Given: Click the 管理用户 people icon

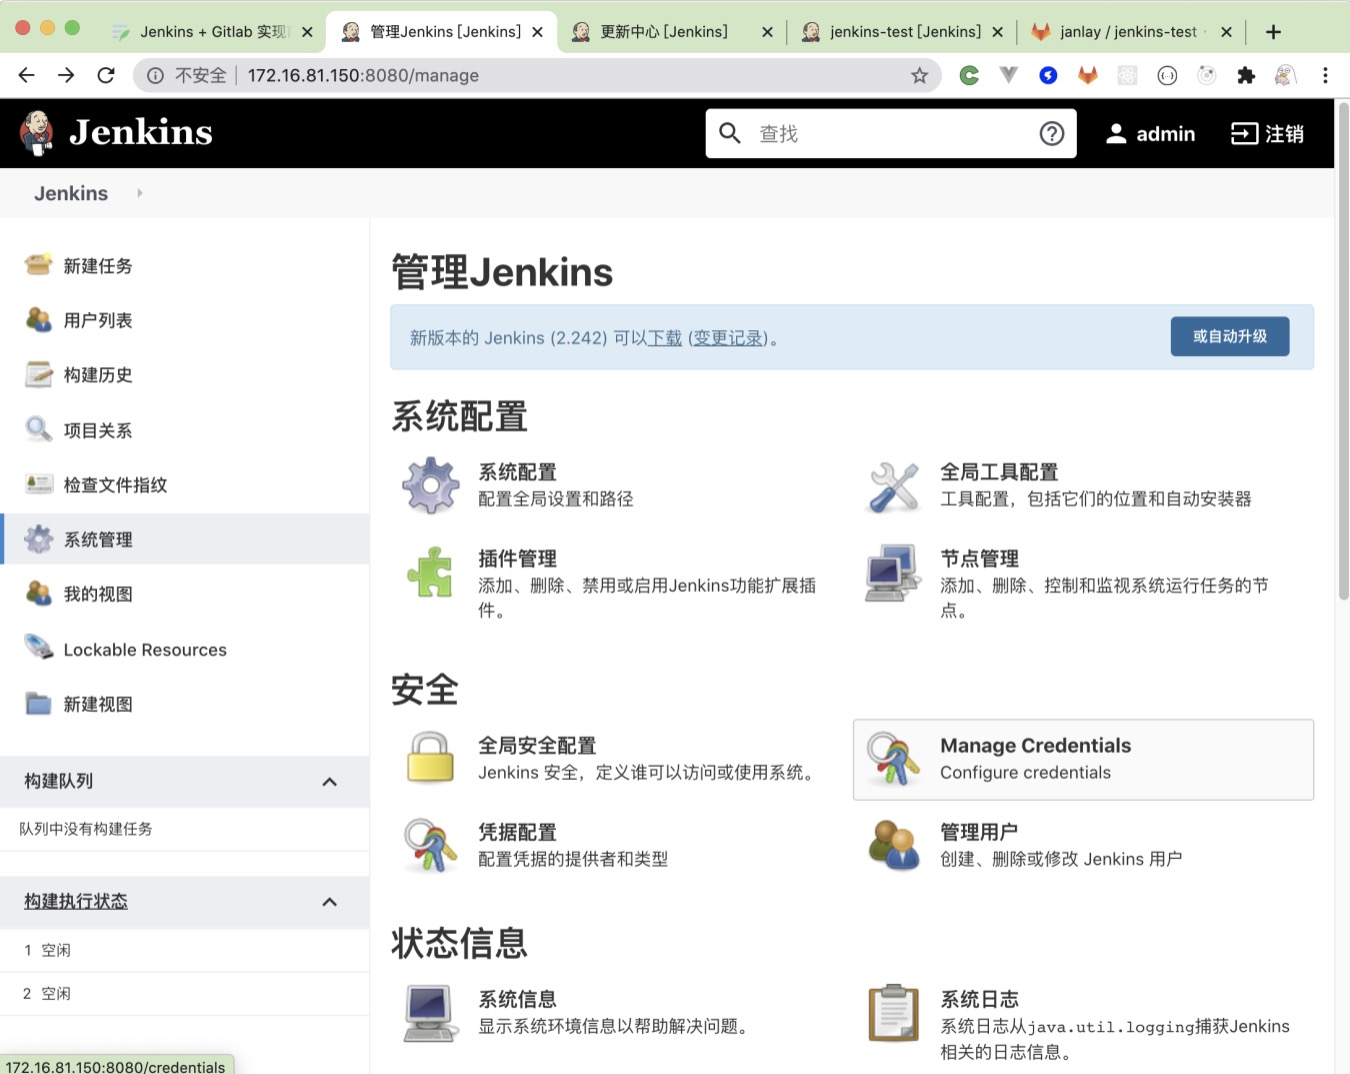Looking at the screenshot, I should pyautogui.click(x=893, y=845).
